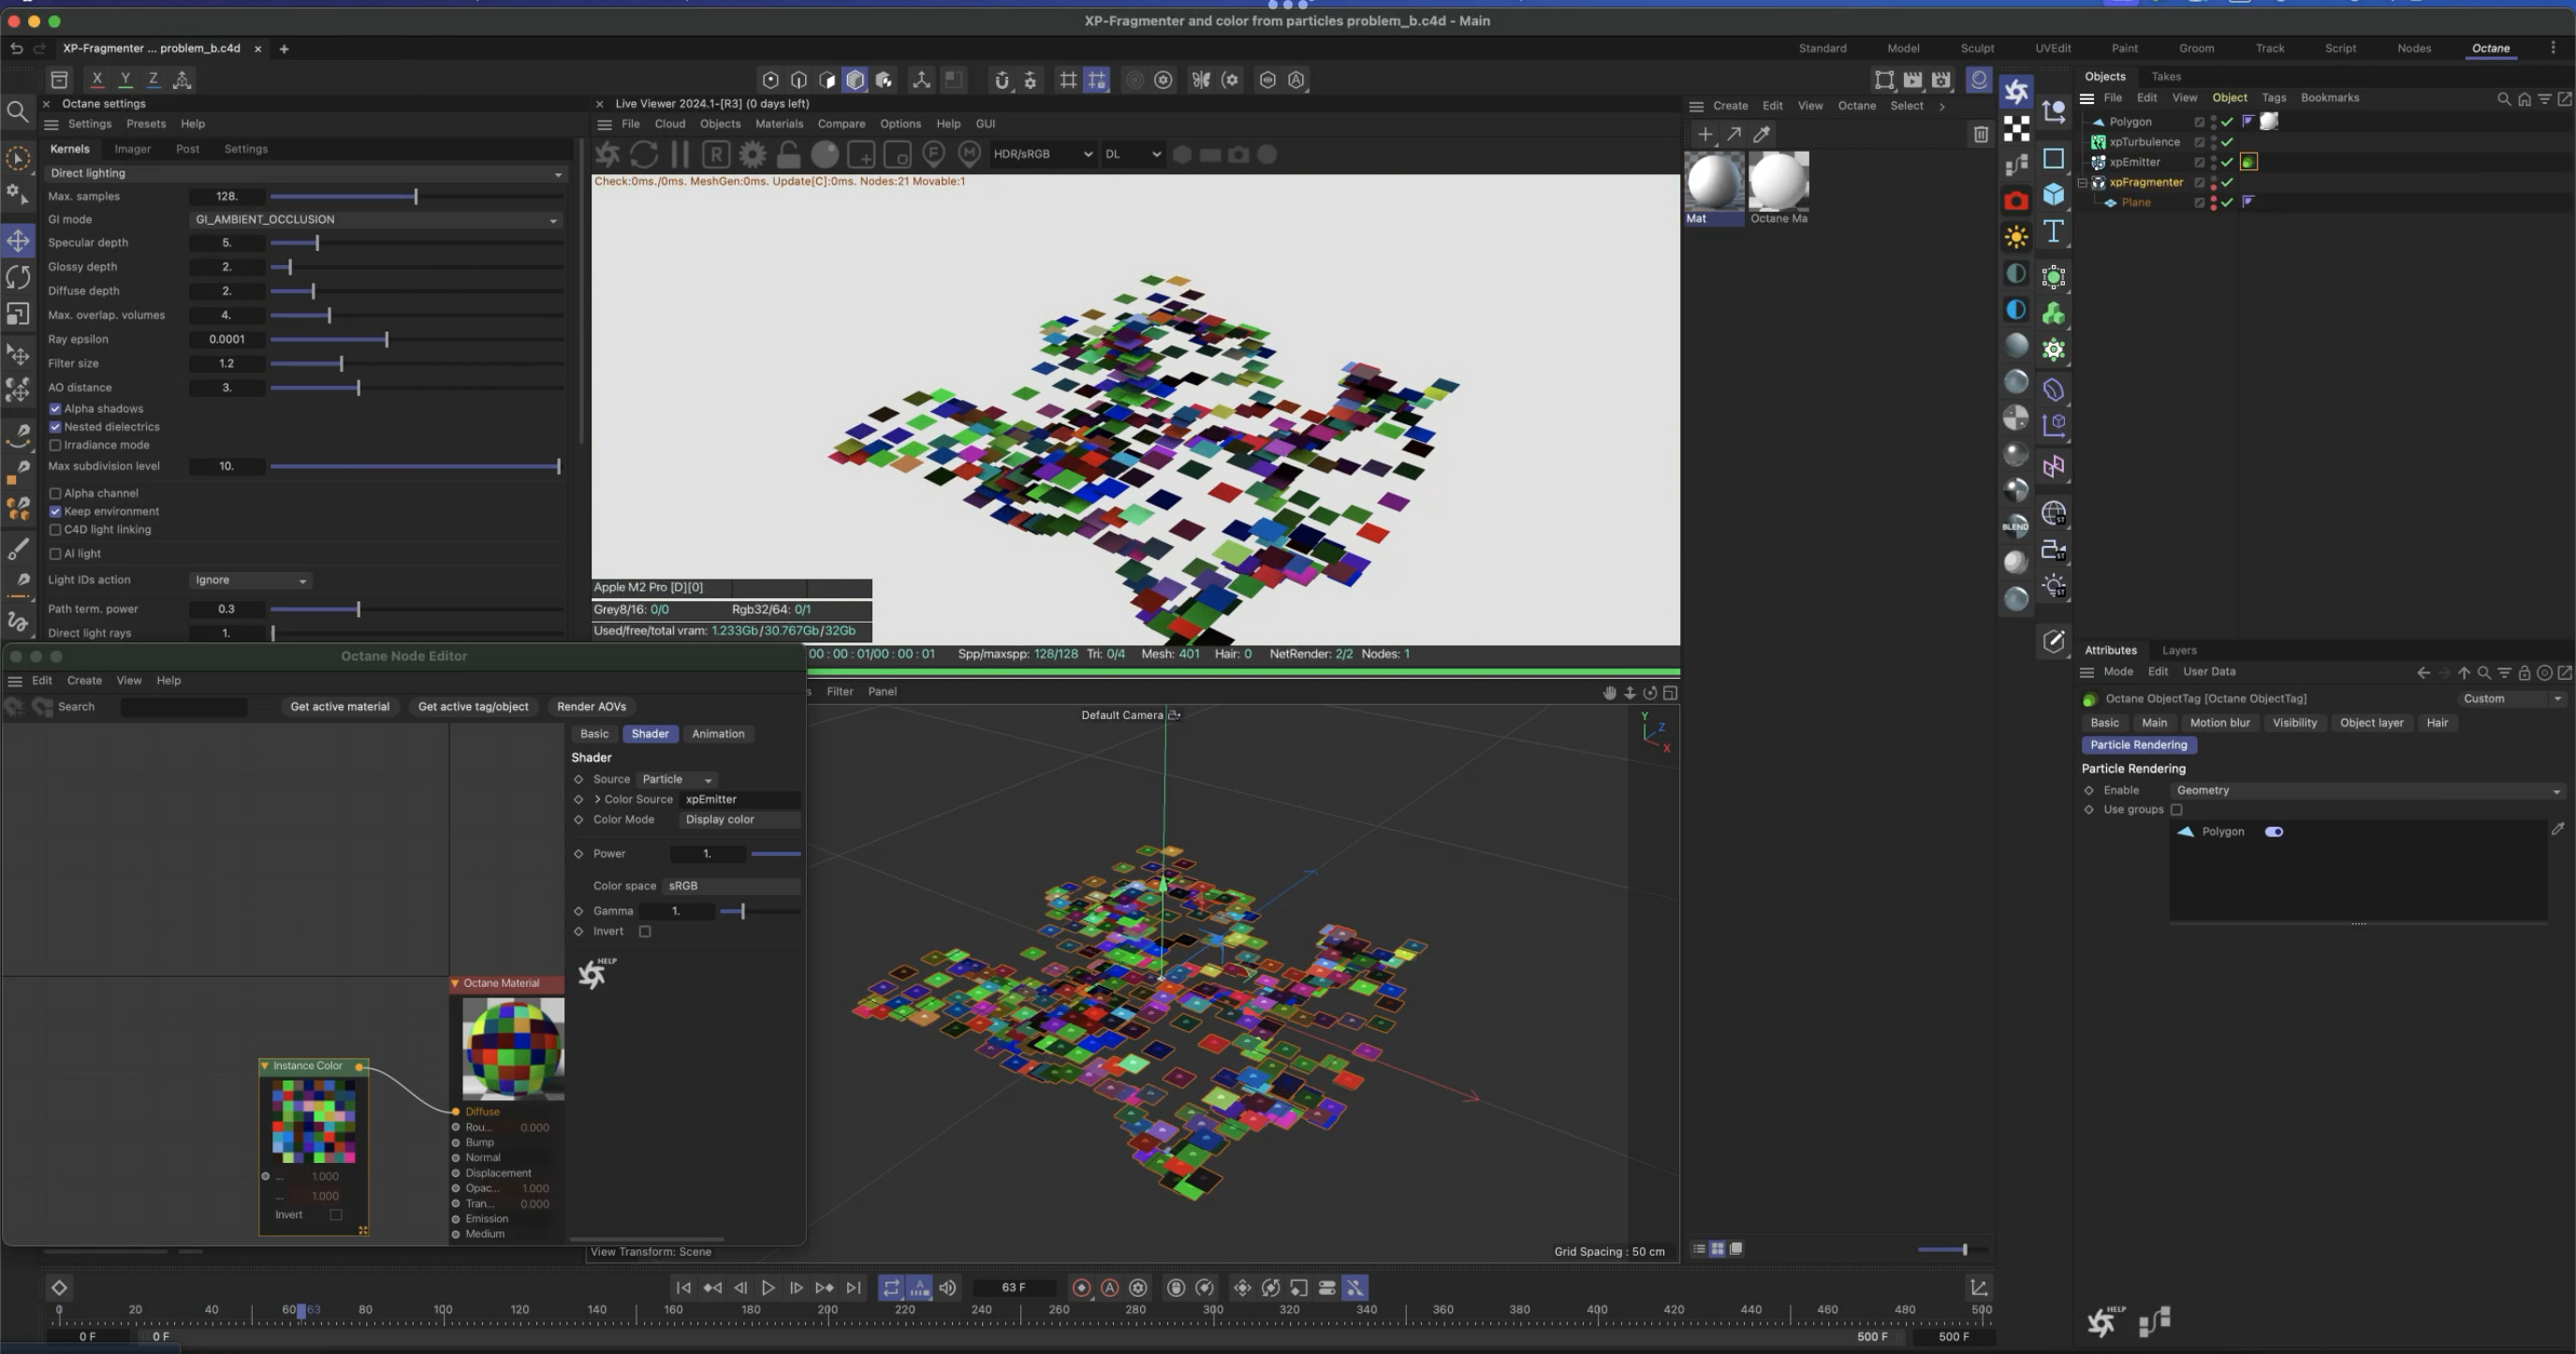Screen dimensions: 2576x1354
Task: Click the Live Viewer pause render icon
Action: [x=680, y=154]
